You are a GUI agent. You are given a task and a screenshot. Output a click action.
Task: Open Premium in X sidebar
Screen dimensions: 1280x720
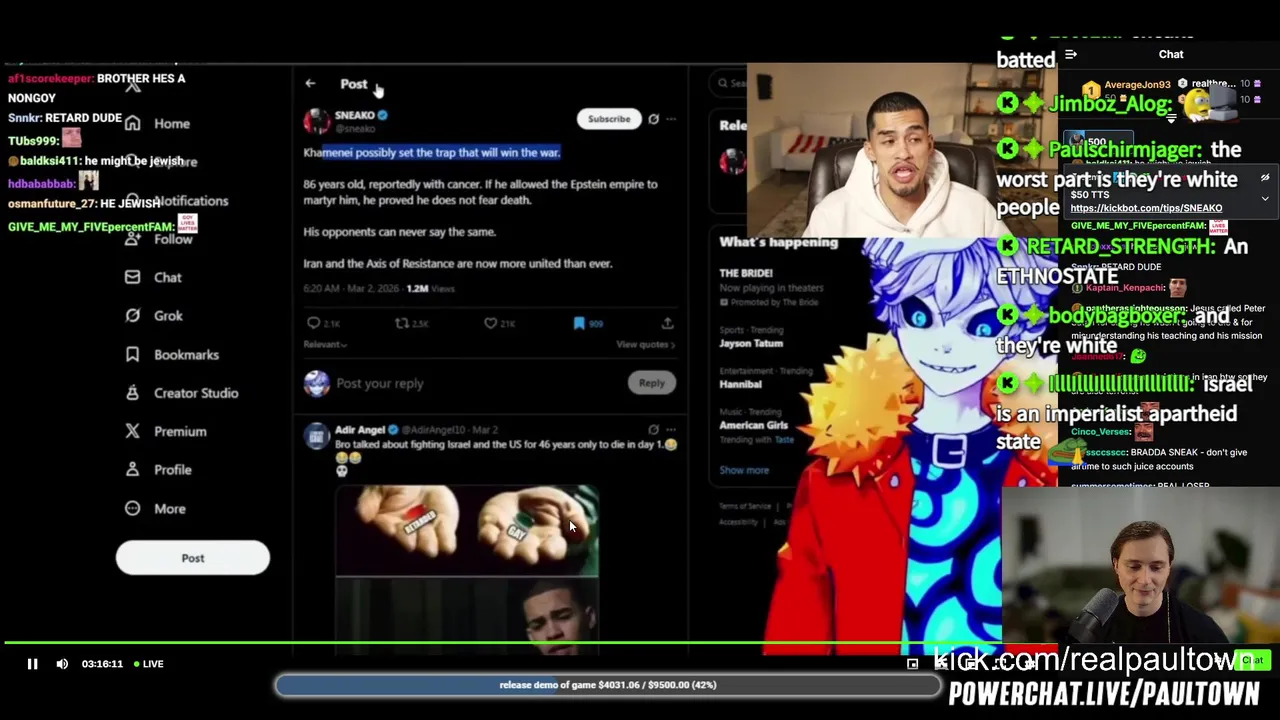click(x=180, y=432)
